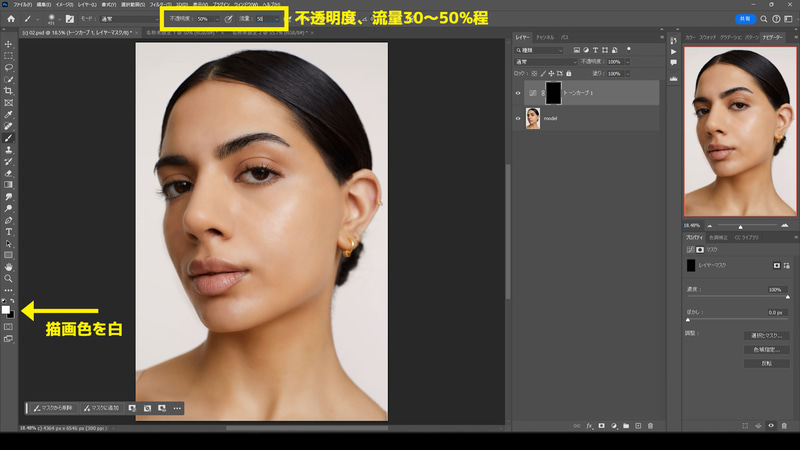This screenshot has width=800, height=450.
Task: Select the Spot Healing Brush tool
Action: point(9,126)
